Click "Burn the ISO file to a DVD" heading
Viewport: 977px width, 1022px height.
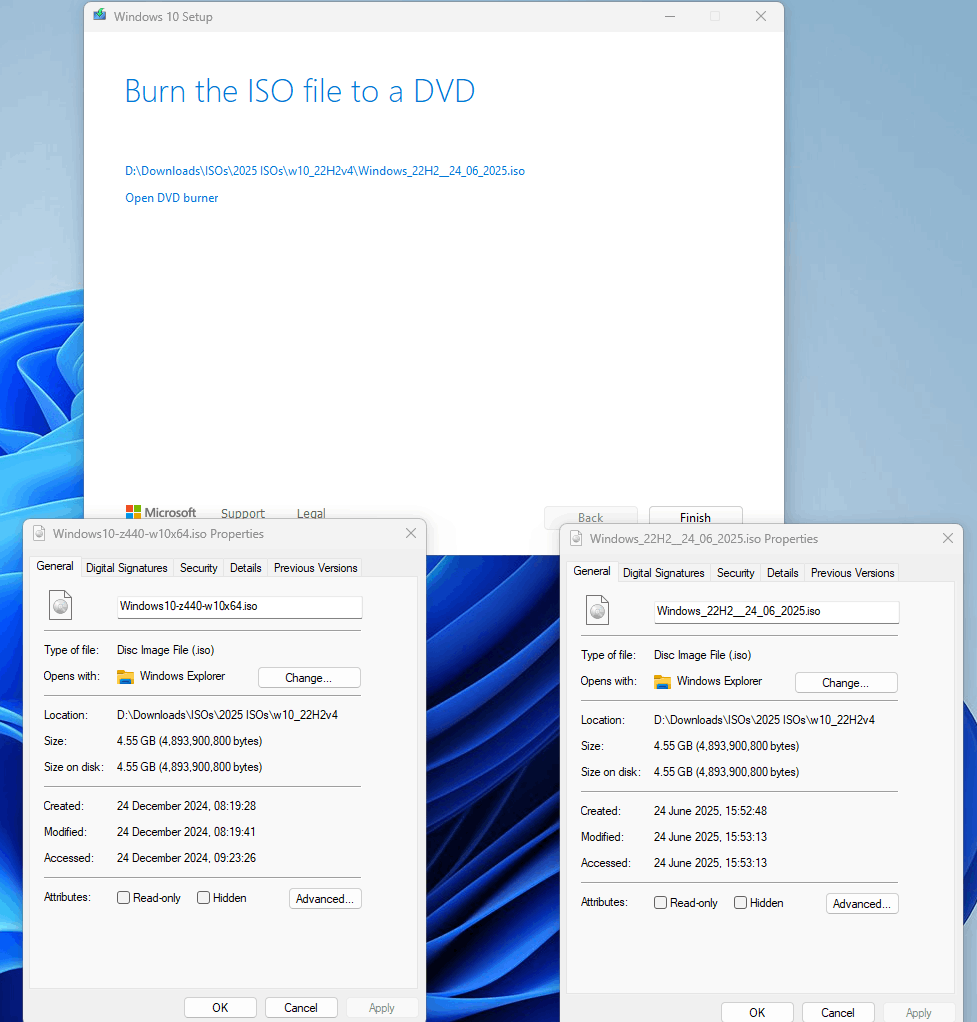(300, 91)
